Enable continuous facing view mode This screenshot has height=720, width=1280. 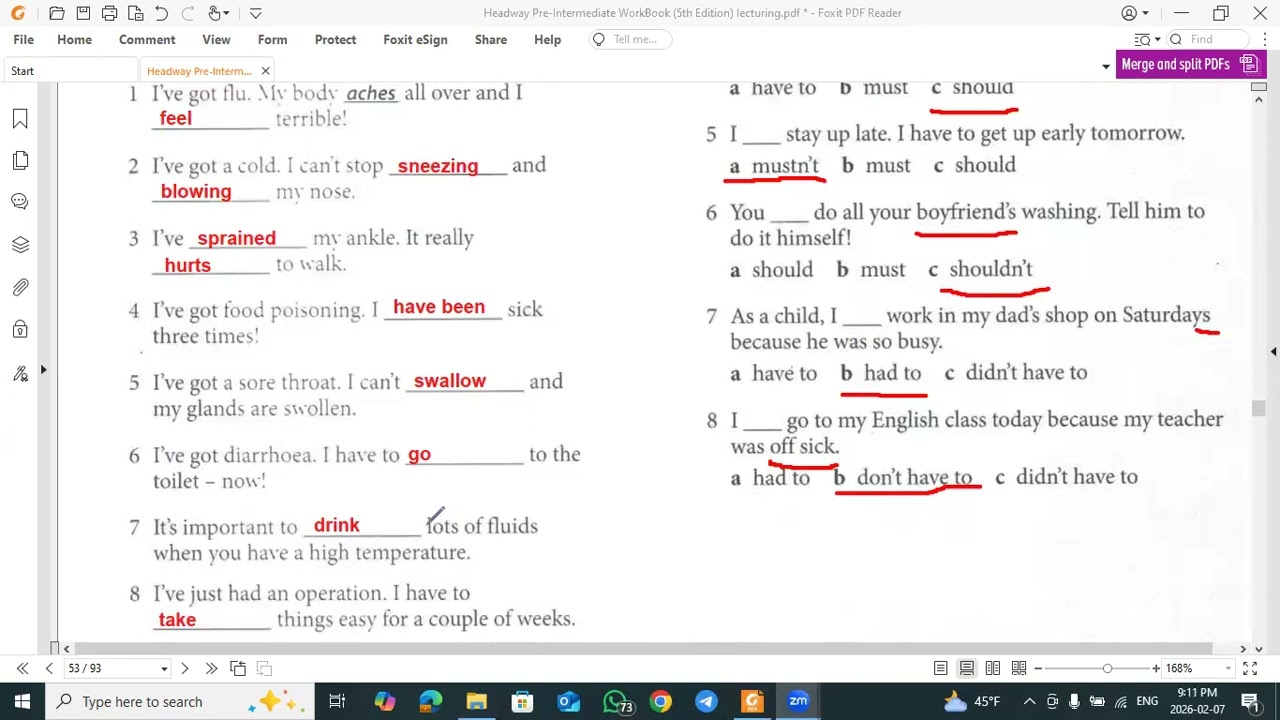(x=1019, y=668)
